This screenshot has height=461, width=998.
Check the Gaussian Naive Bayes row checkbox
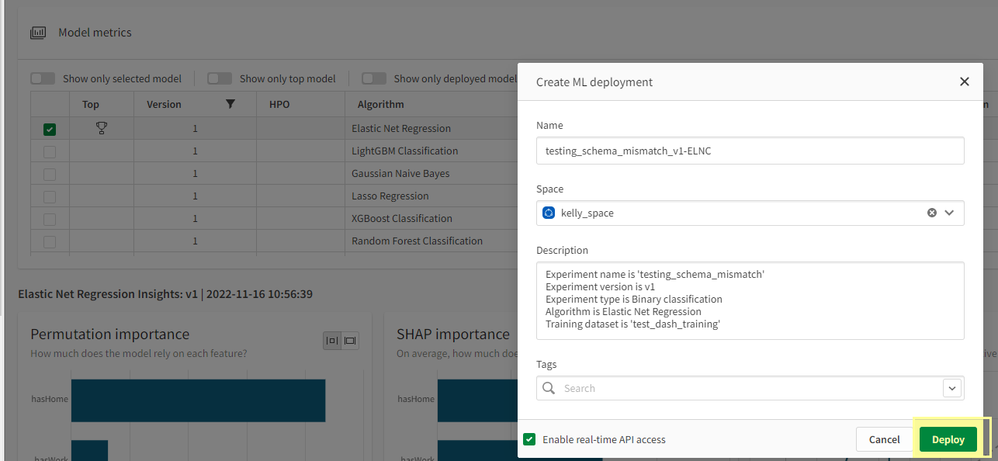(x=50, y=174)
